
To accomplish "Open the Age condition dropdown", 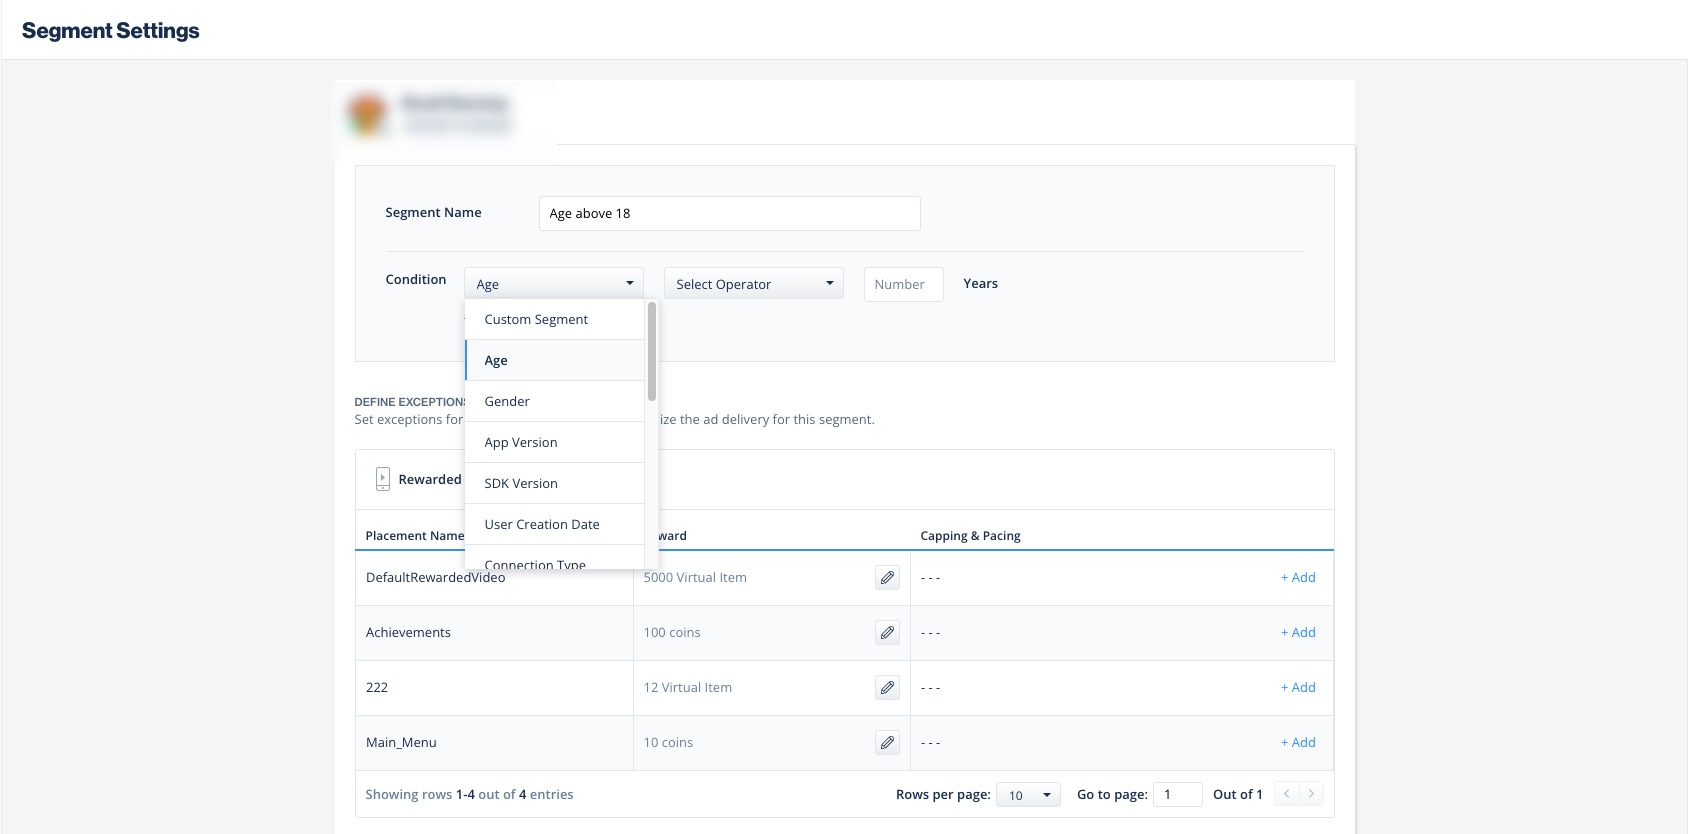I will click(554, 284).
